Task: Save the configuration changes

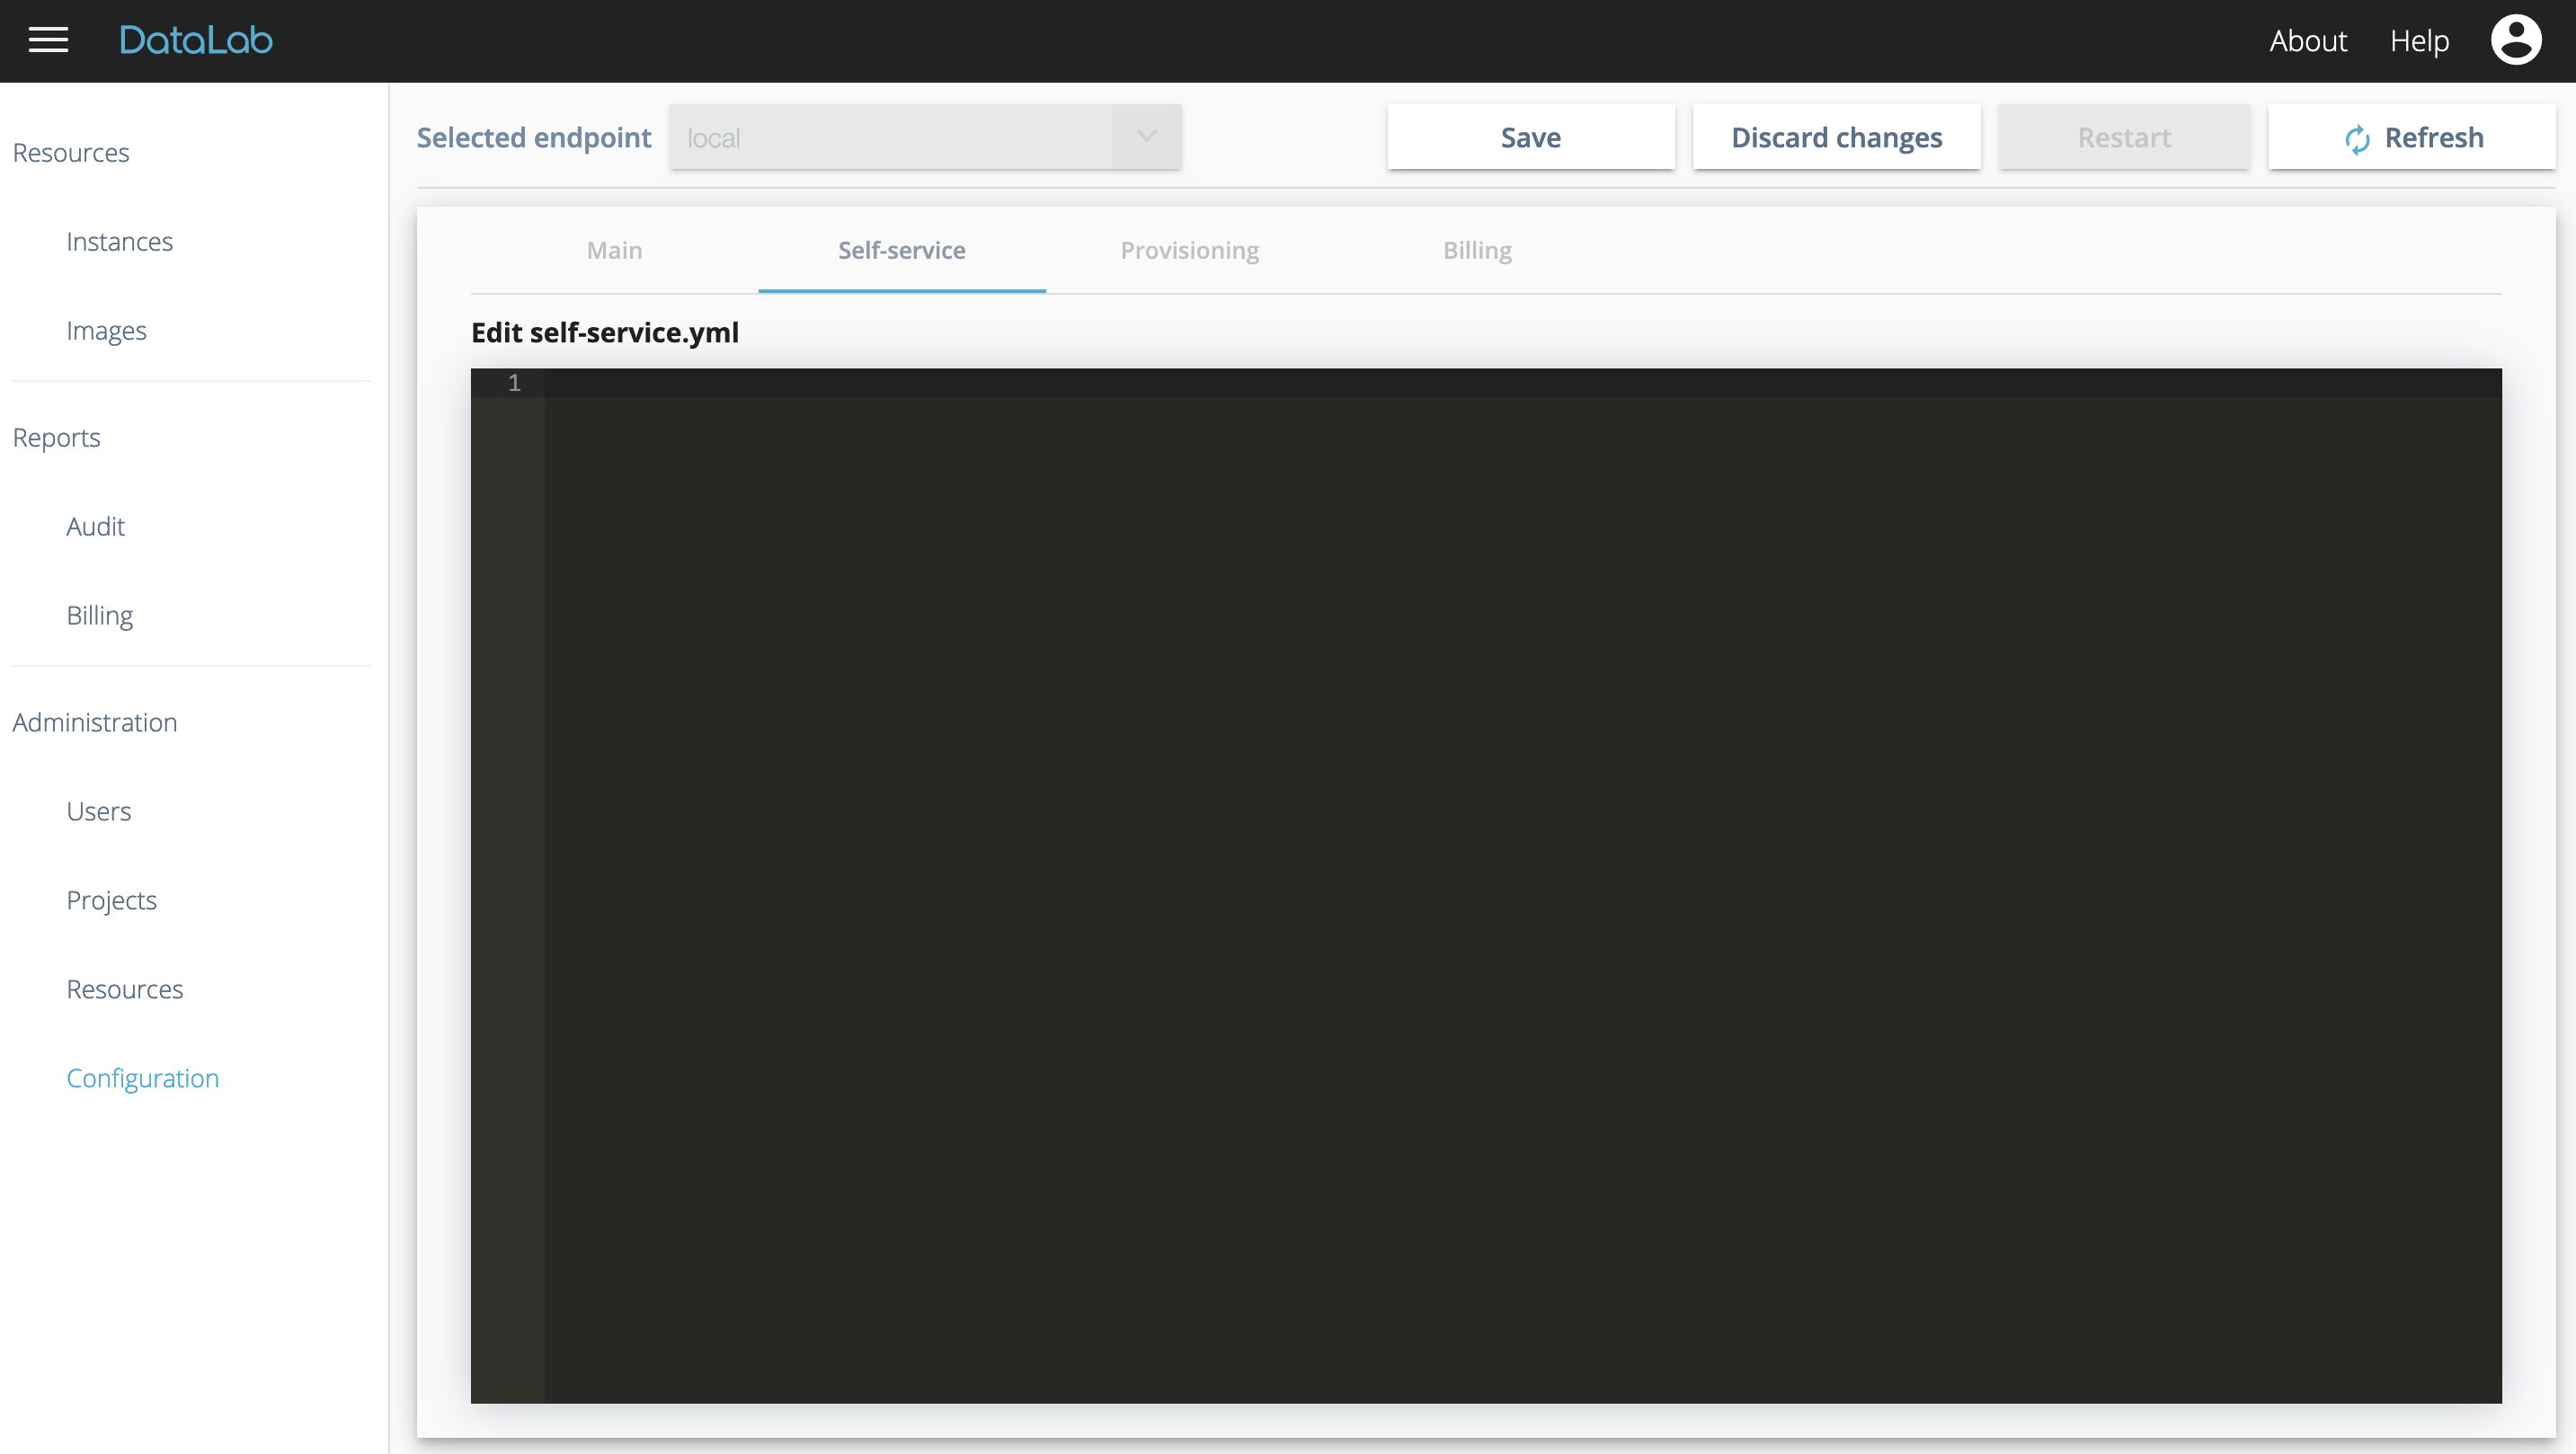Action: [x=1530, y=137]
